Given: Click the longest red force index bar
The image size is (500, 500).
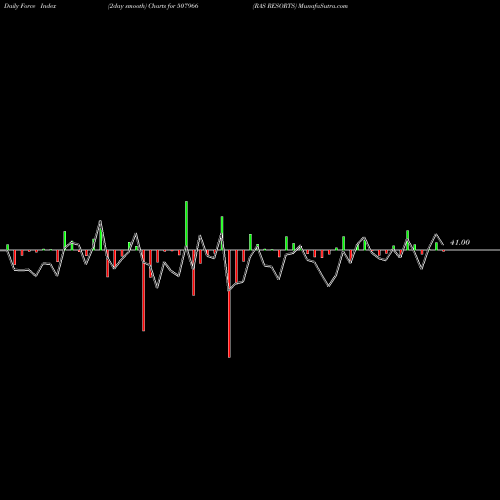Looking at the screenshot, I should pyautogui.click(x=229, y=304).
